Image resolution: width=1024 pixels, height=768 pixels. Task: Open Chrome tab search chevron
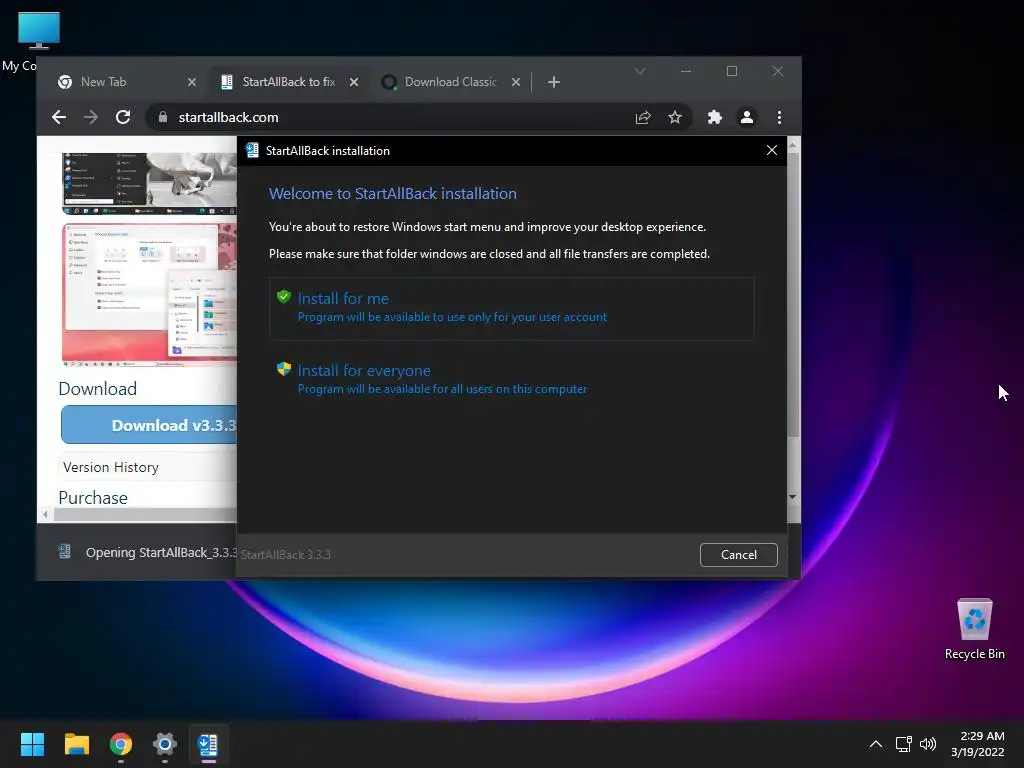pyautogui.click(x=640, y=71)
